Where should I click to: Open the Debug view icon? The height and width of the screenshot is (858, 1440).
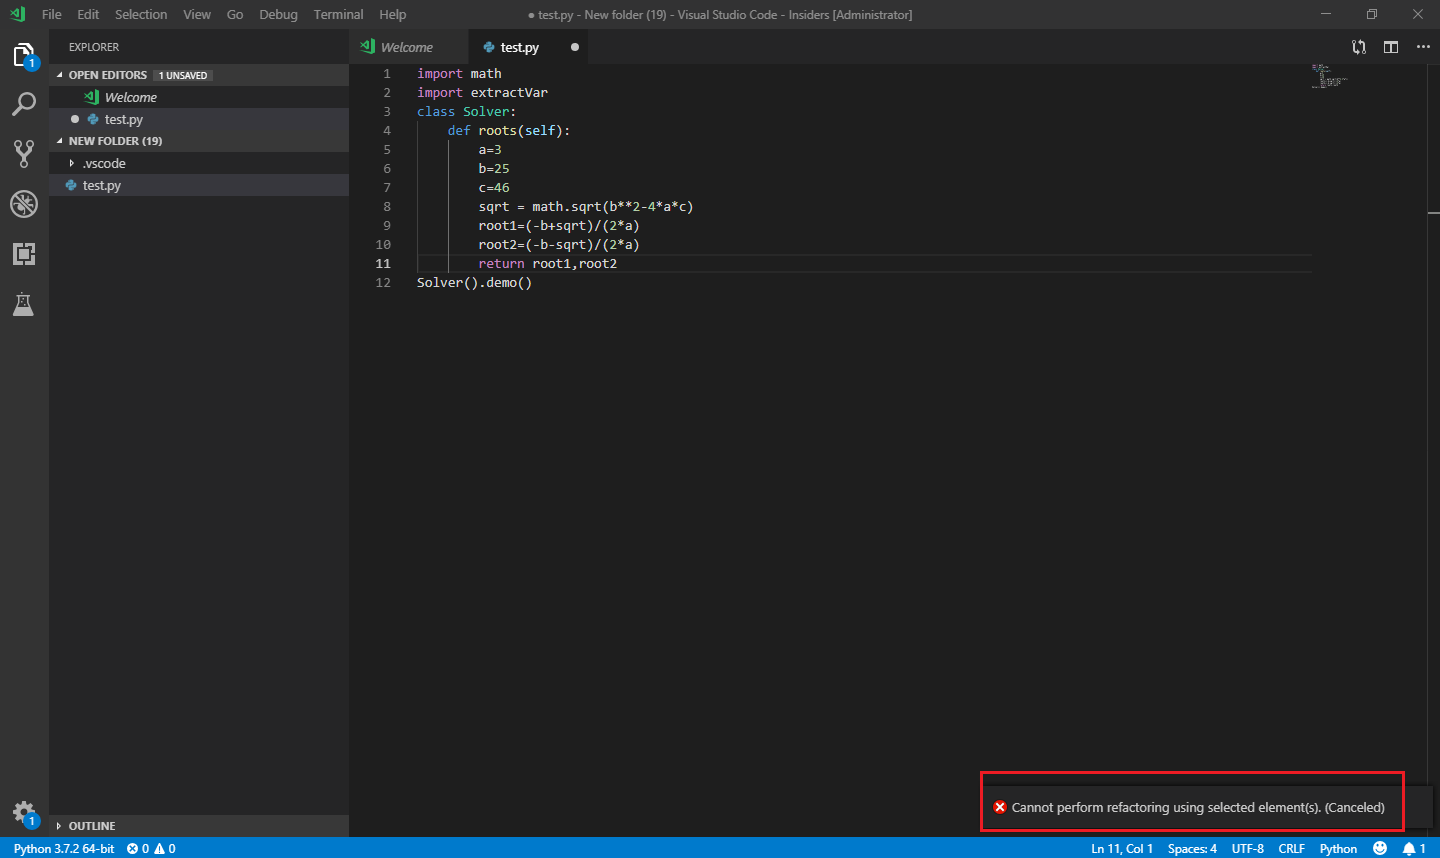coord(24,203)
